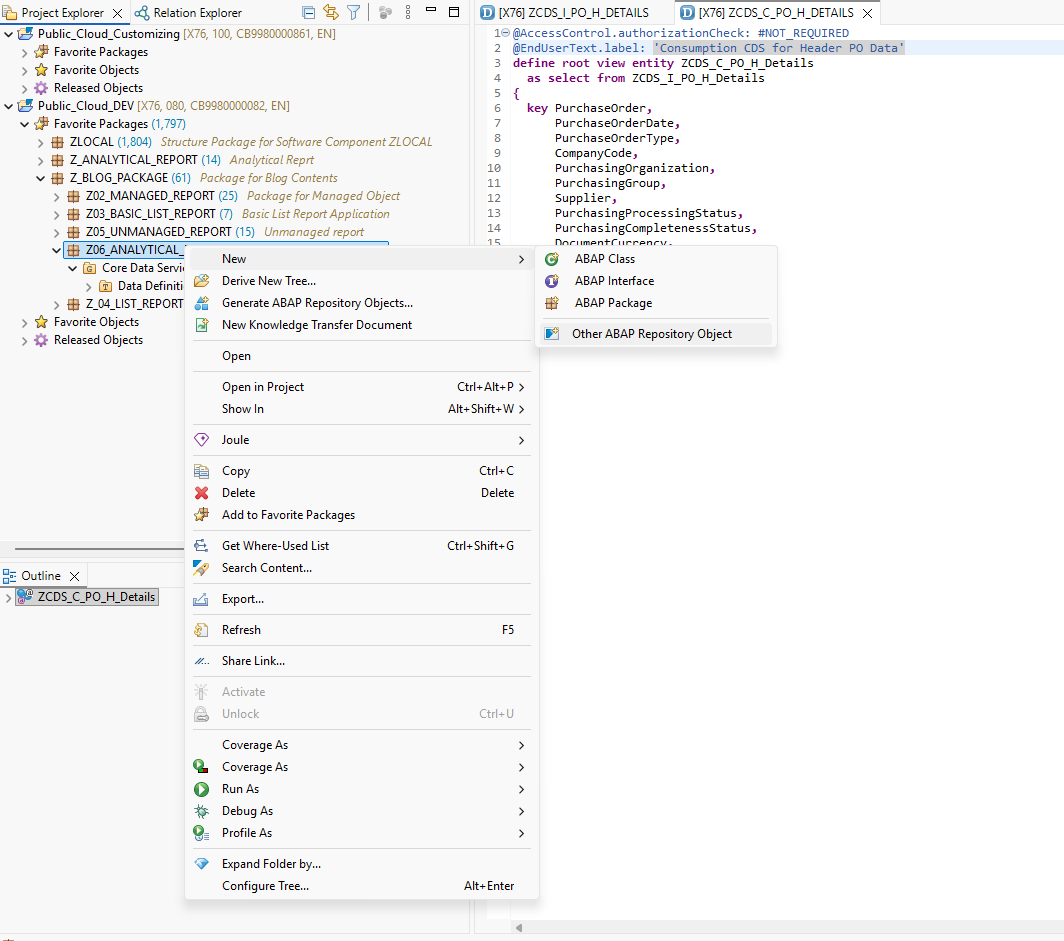The image size is (1064, 941).
Task: Select Open in Project menu entry
Action: point(361,387)
